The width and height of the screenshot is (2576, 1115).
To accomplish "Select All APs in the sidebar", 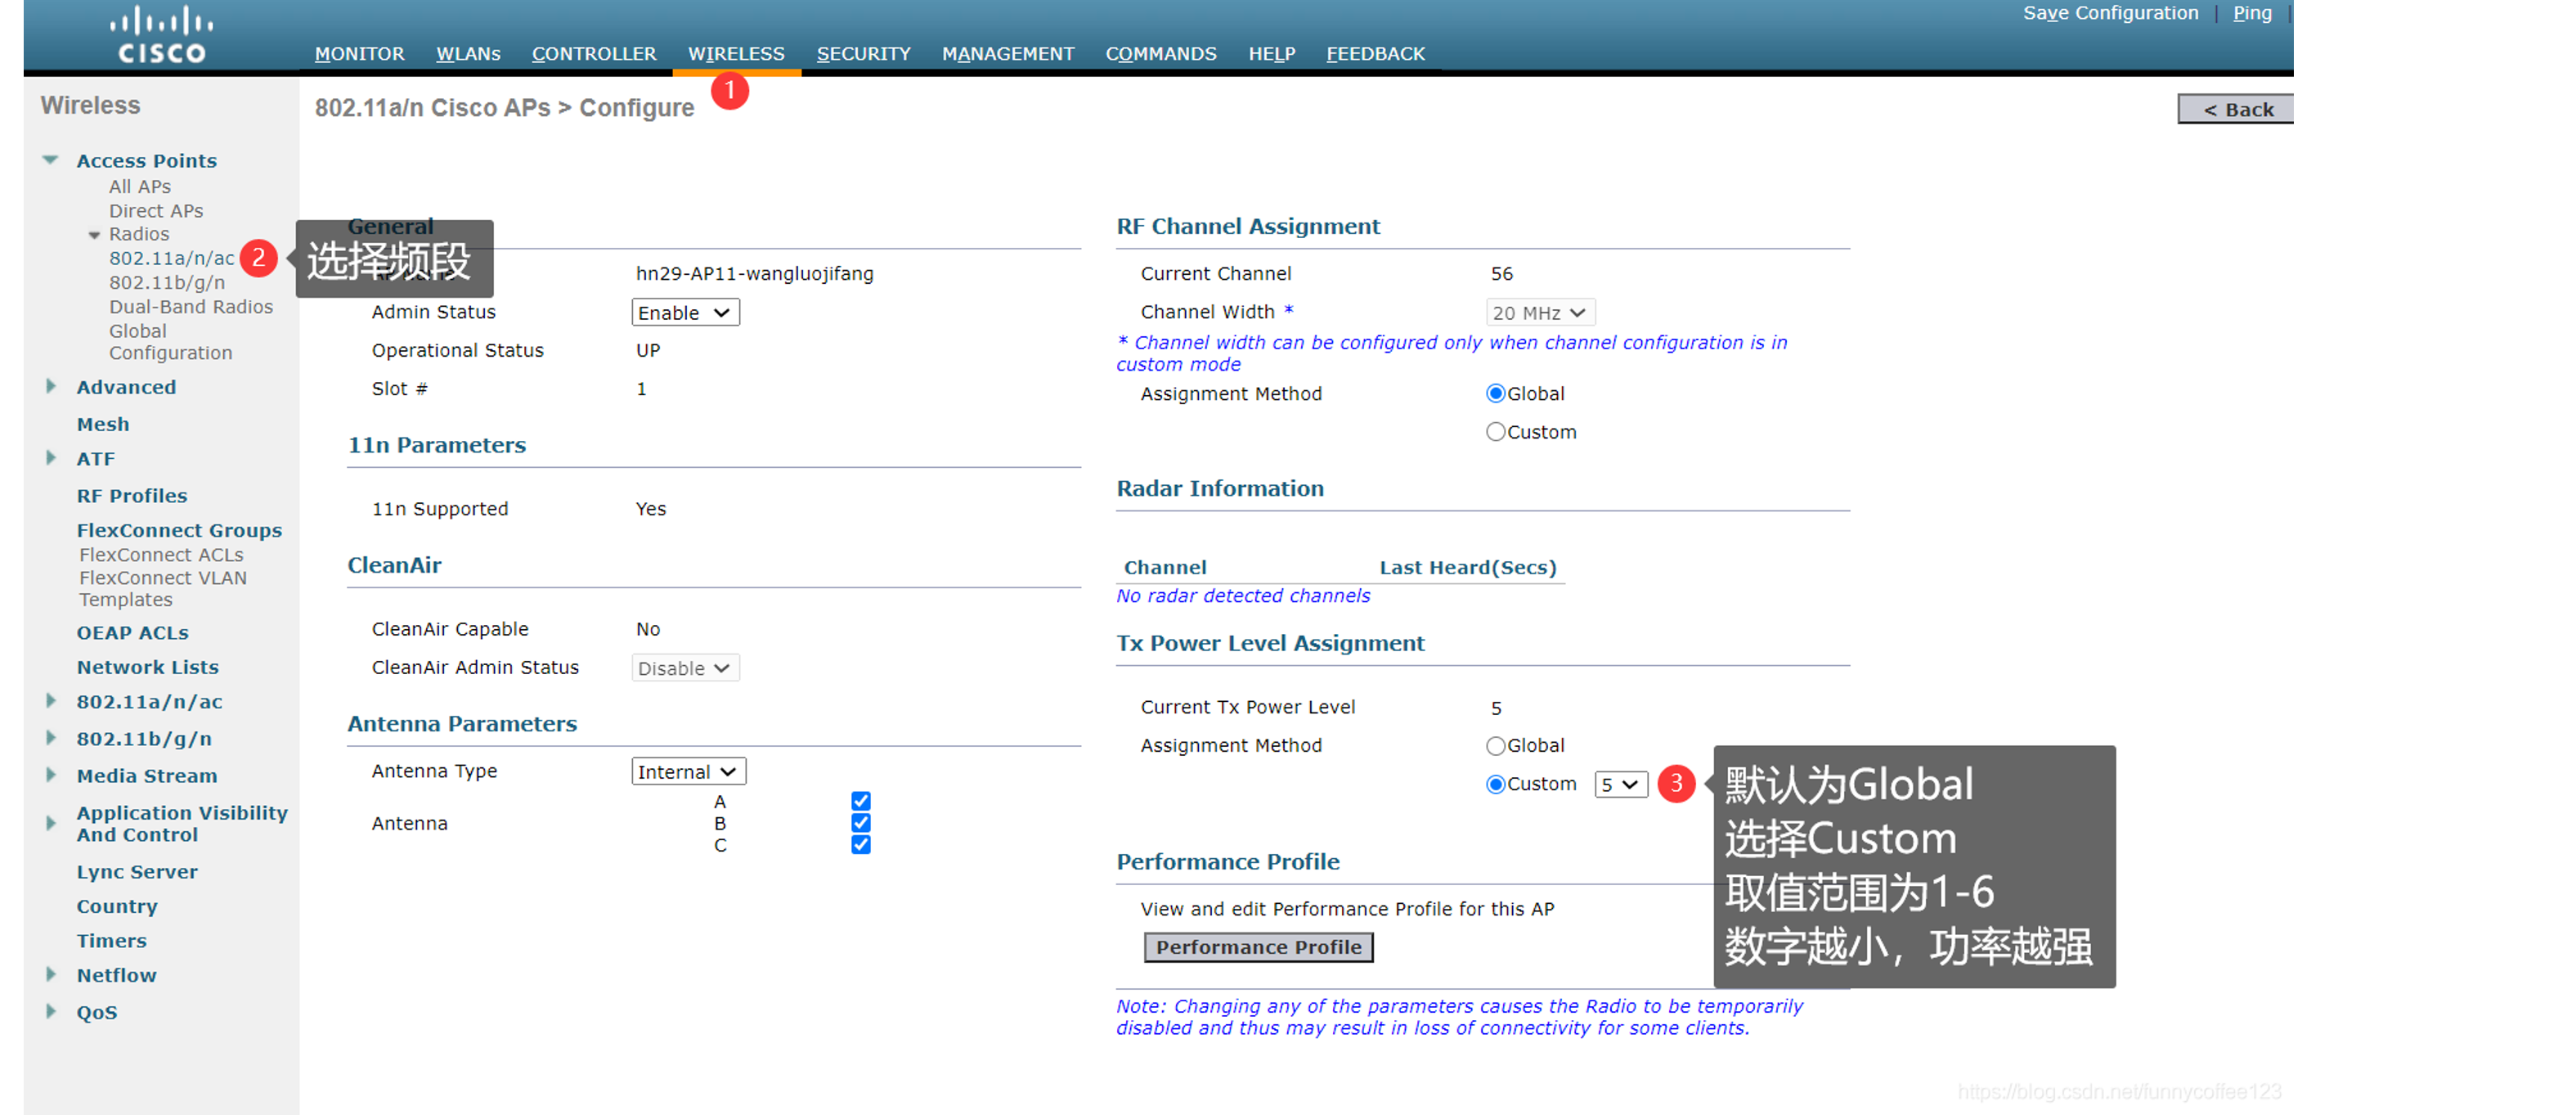I will pyautogui.click(x=140, y=186).
